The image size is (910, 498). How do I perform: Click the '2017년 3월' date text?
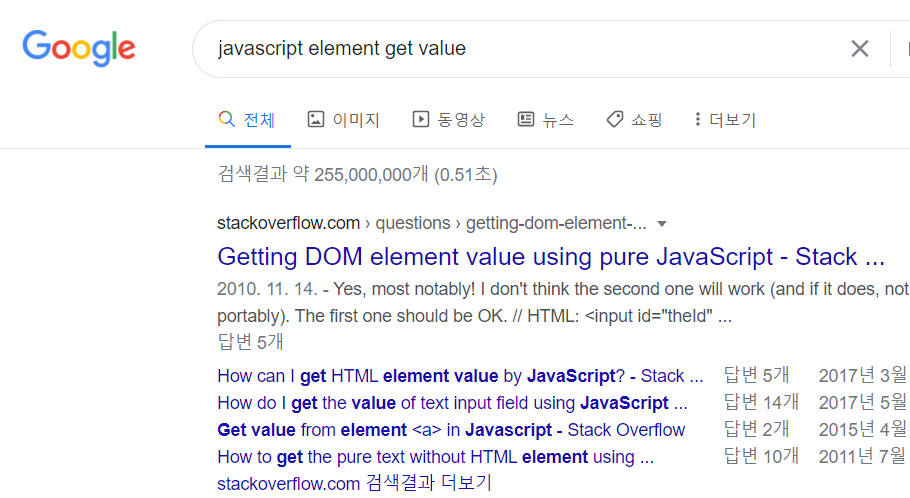pyautogui.click(x=862, y=376)
